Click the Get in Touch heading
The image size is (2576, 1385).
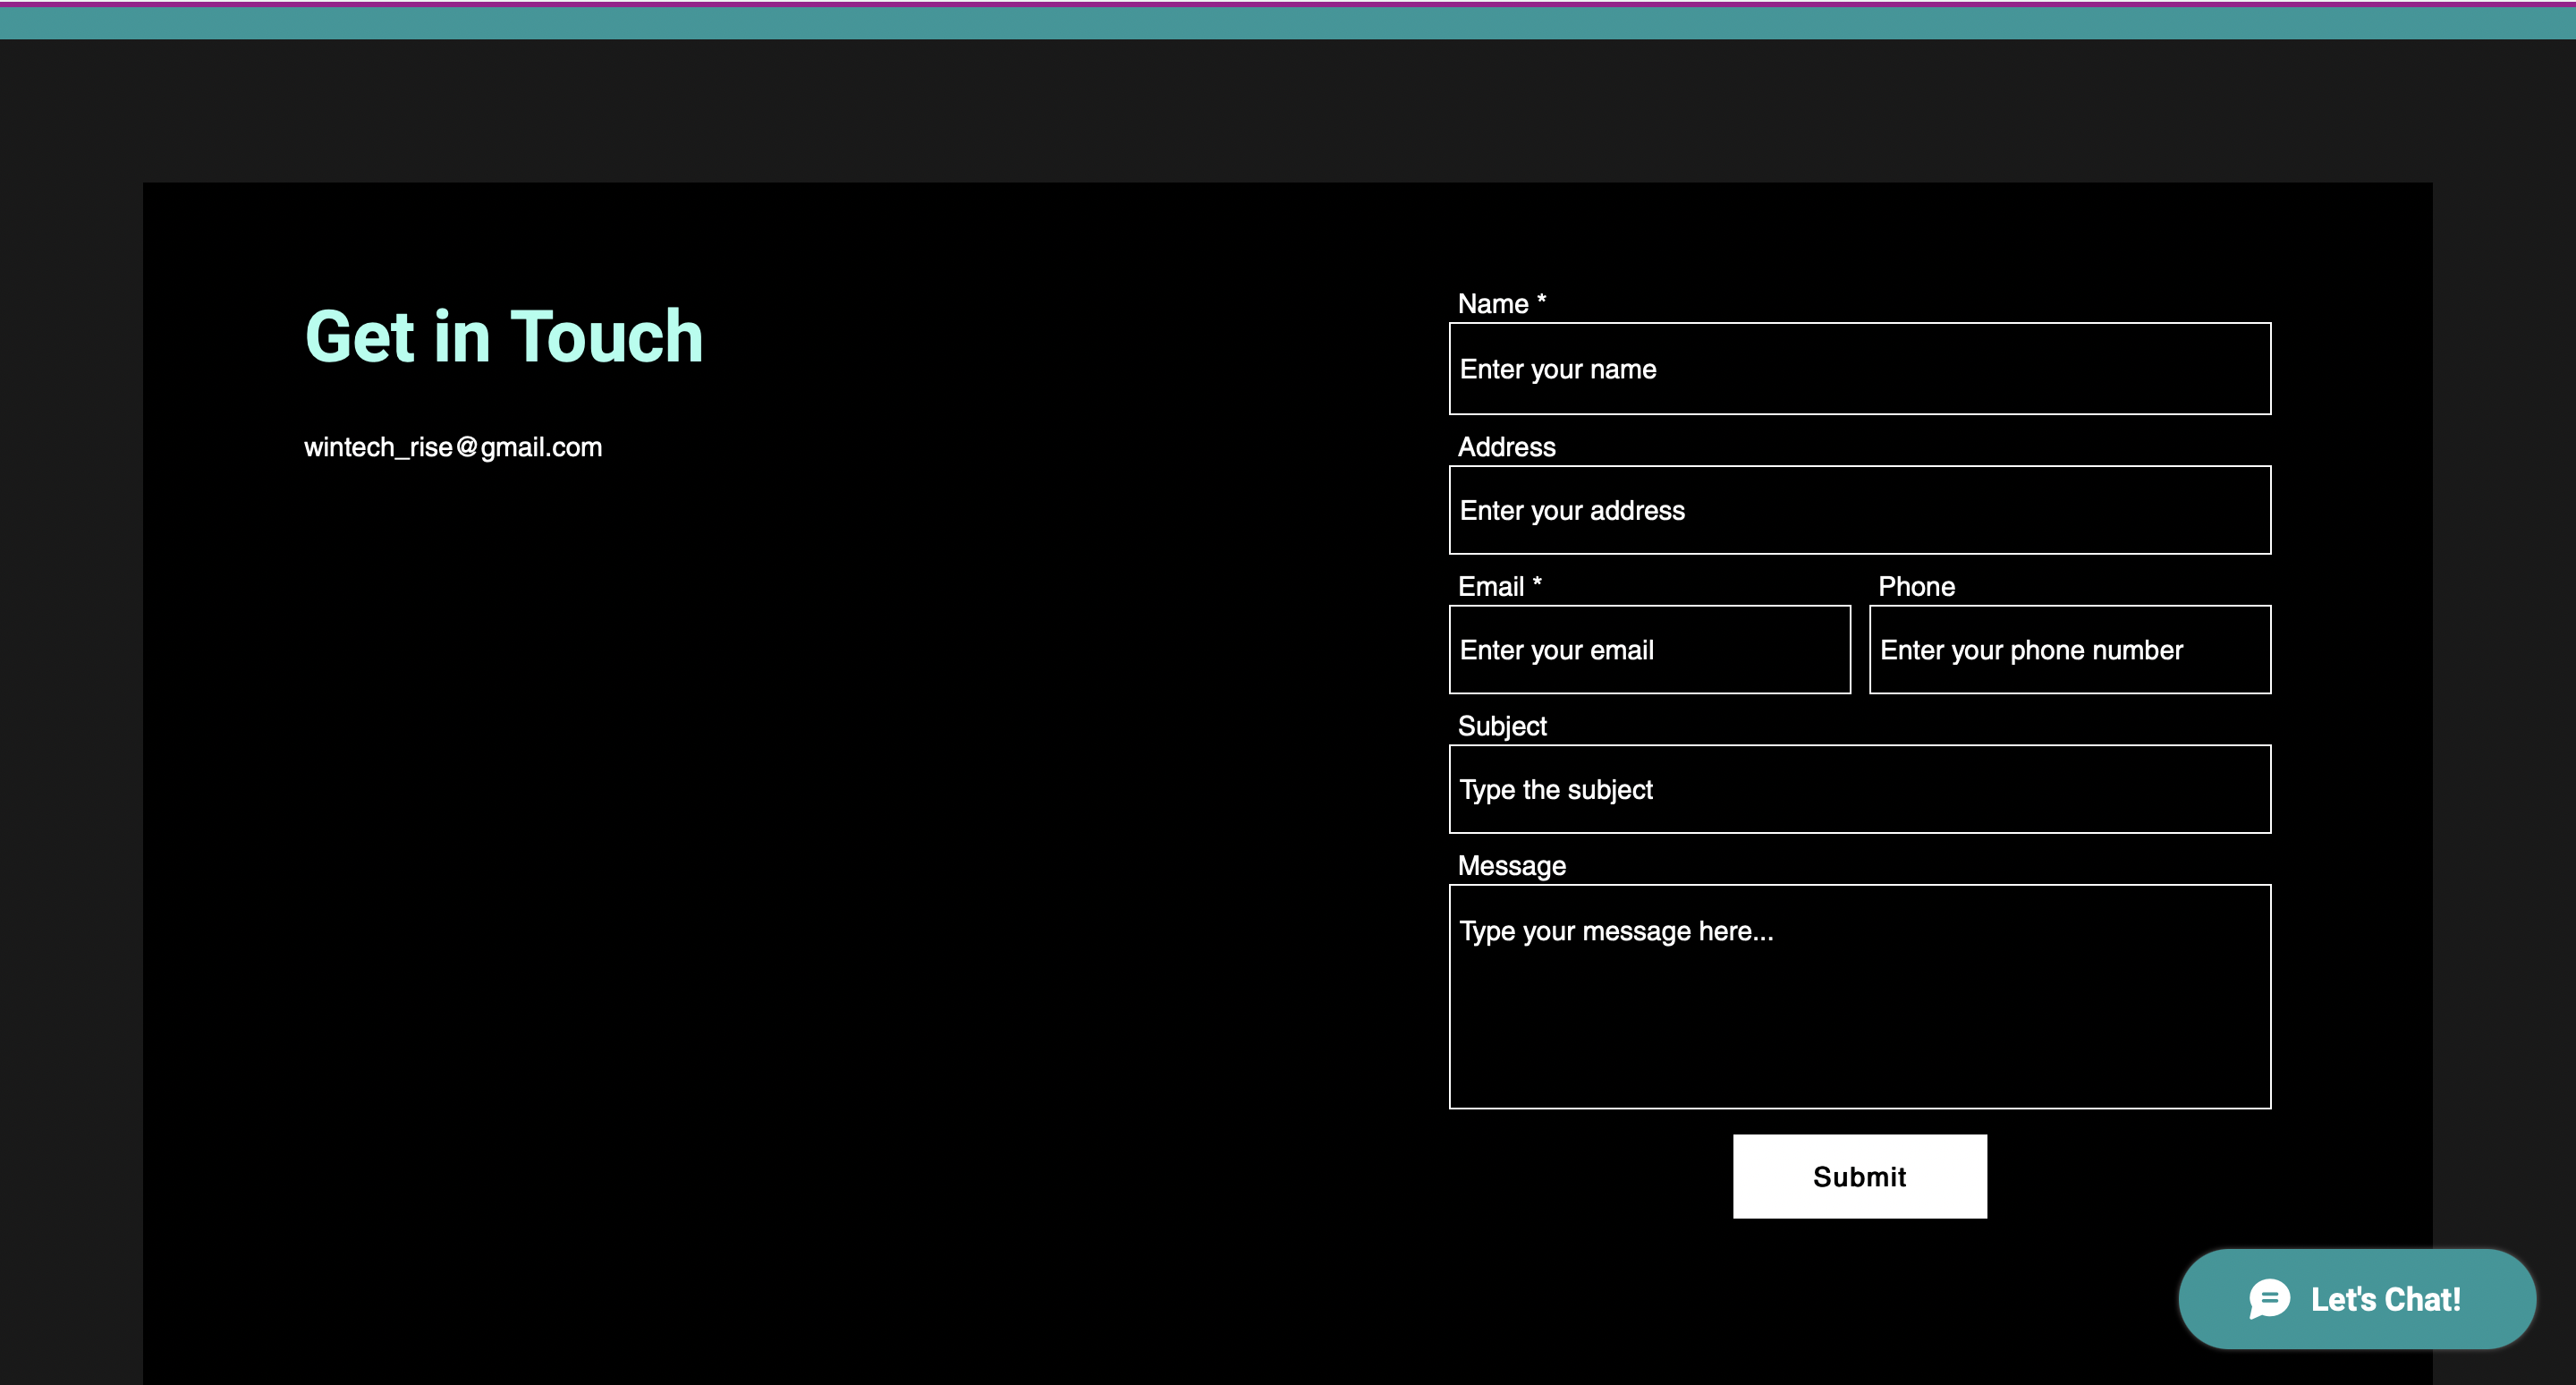click(504, 337)
